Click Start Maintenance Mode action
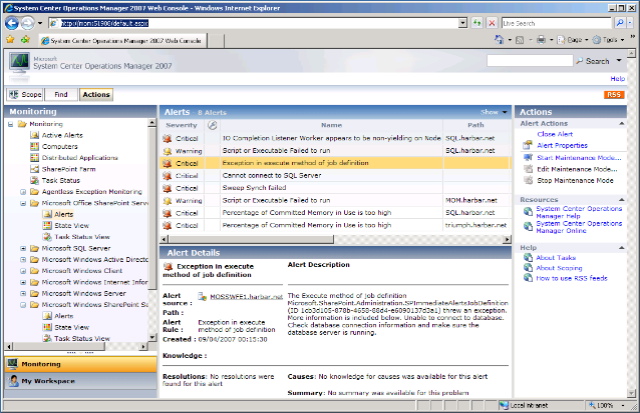Image resolution: width=640 pixels, height=413 pixels. [579, 158]
